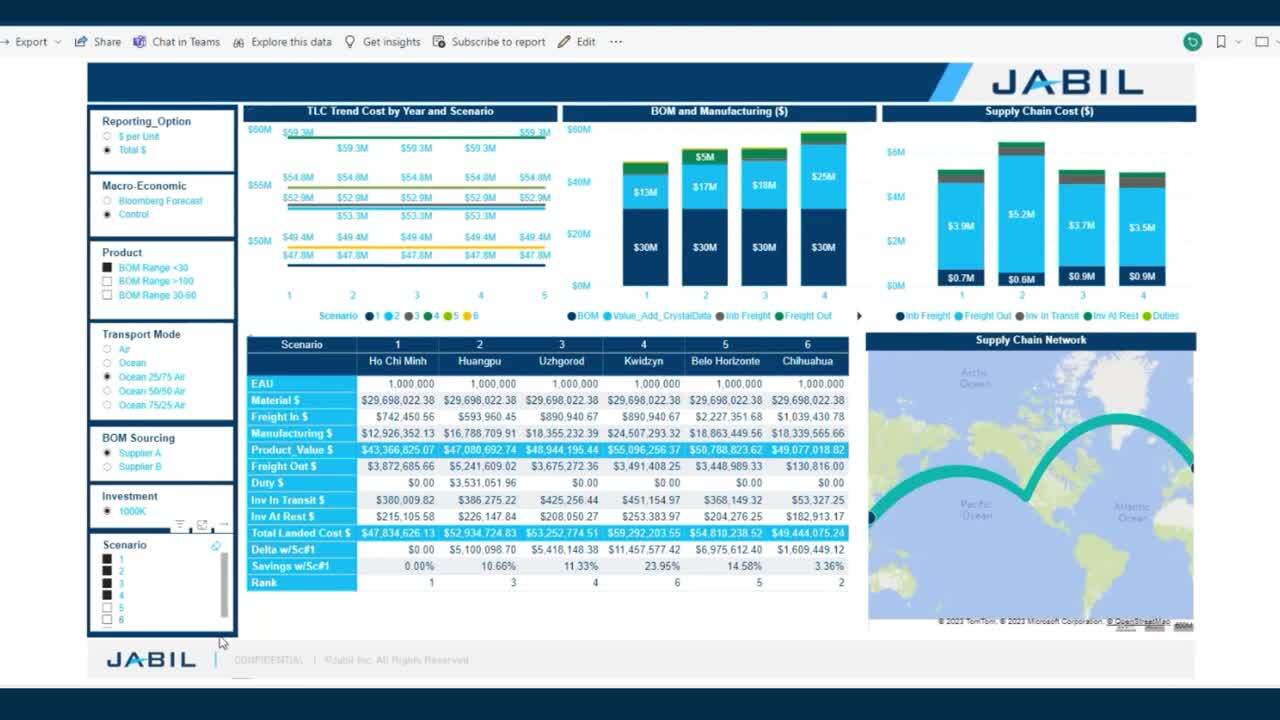Viewport: 1280px width, 720px height.
Task: Click Explore this data
Action: pos(282,42)
